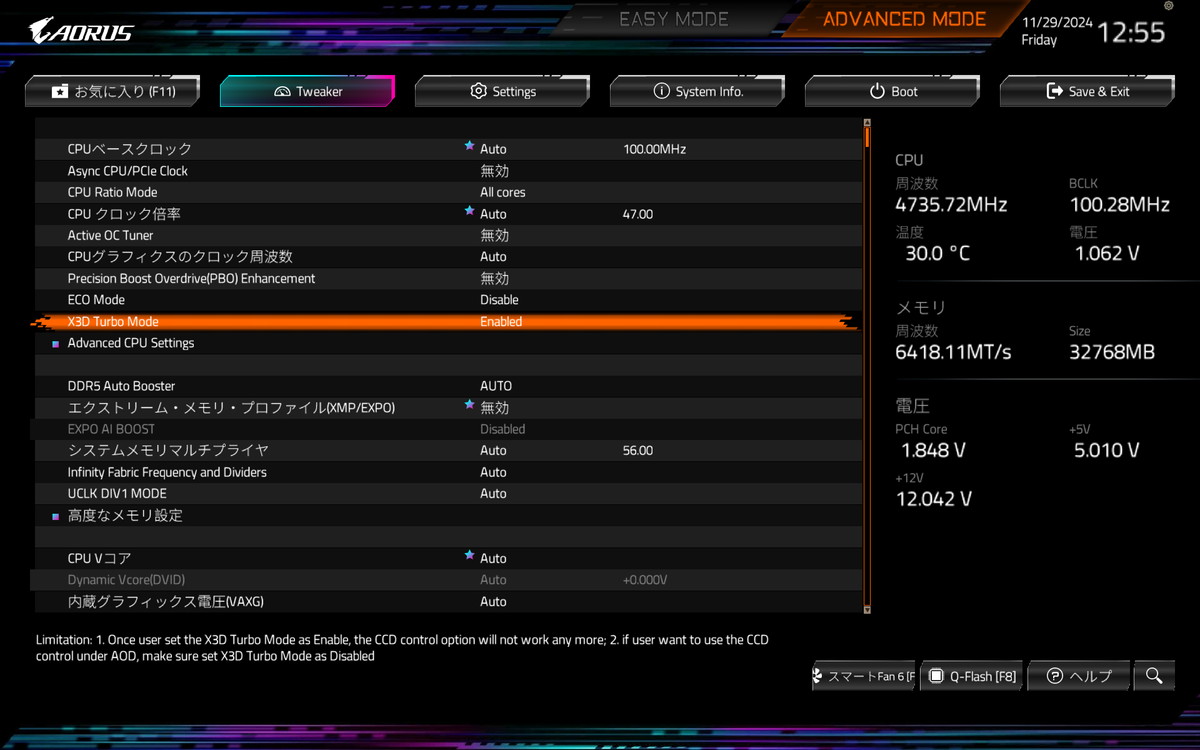Image resolution: width=1200 pixels, height=750 pixels.
Task: Click the star beside CPU クロック倍率 Auto
Action: coord(469,212)
